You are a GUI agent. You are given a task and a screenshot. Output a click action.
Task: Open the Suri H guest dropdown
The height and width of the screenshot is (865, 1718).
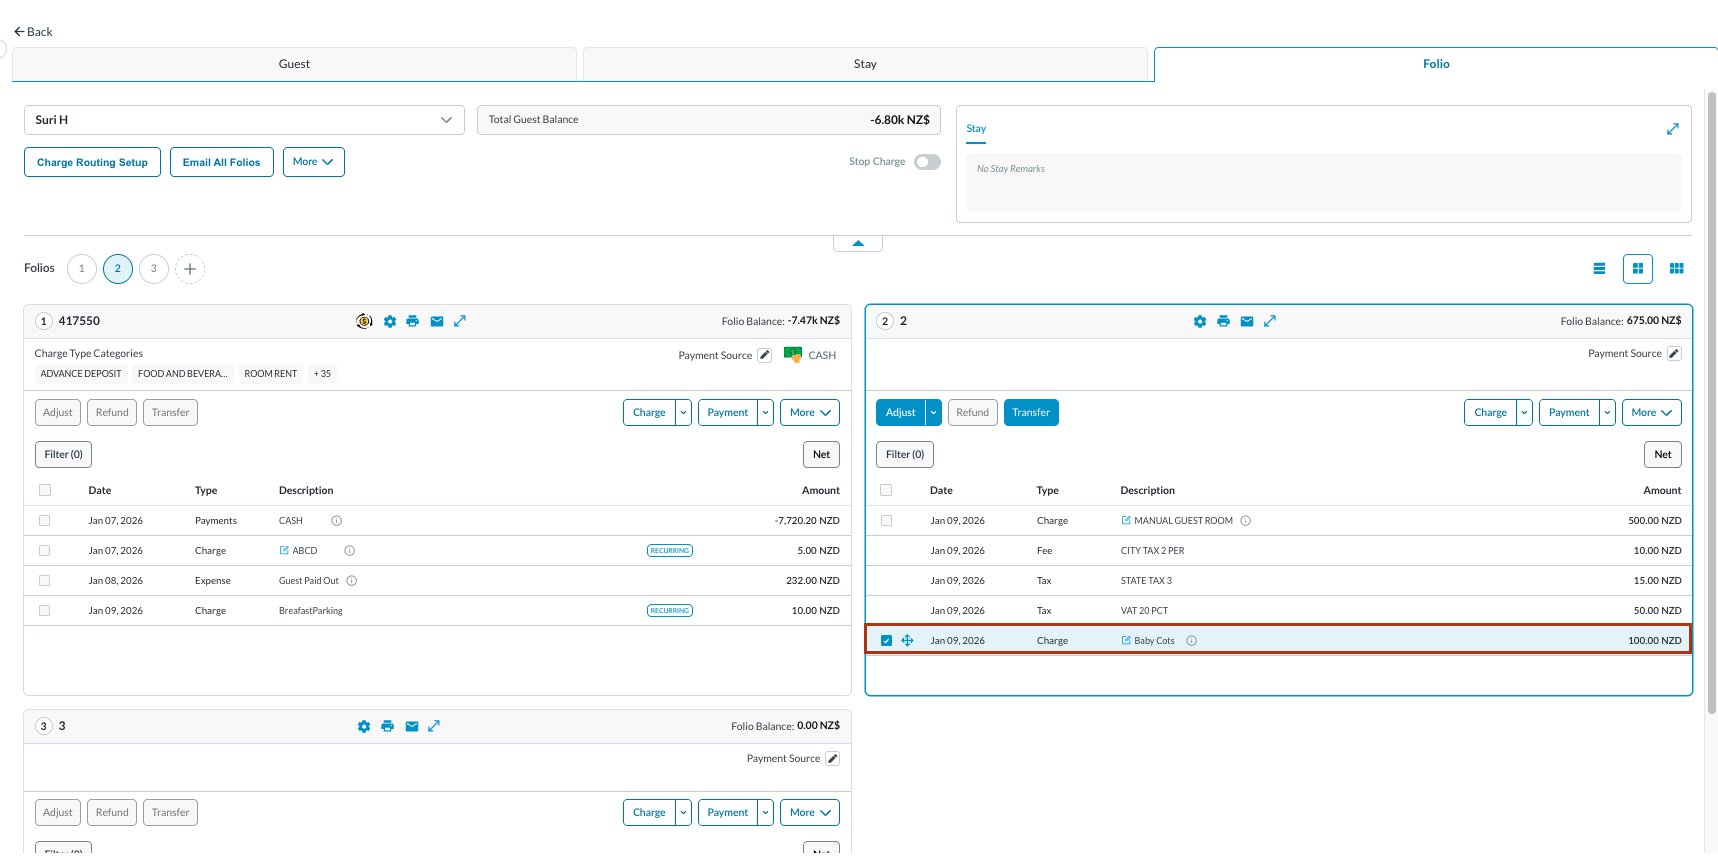tap(244, 120)
